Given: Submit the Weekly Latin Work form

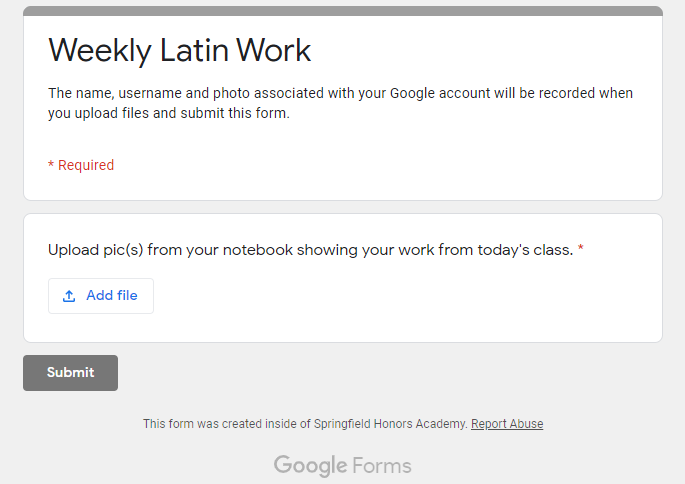Looking at the screenshot, I should tap(70, 373).
